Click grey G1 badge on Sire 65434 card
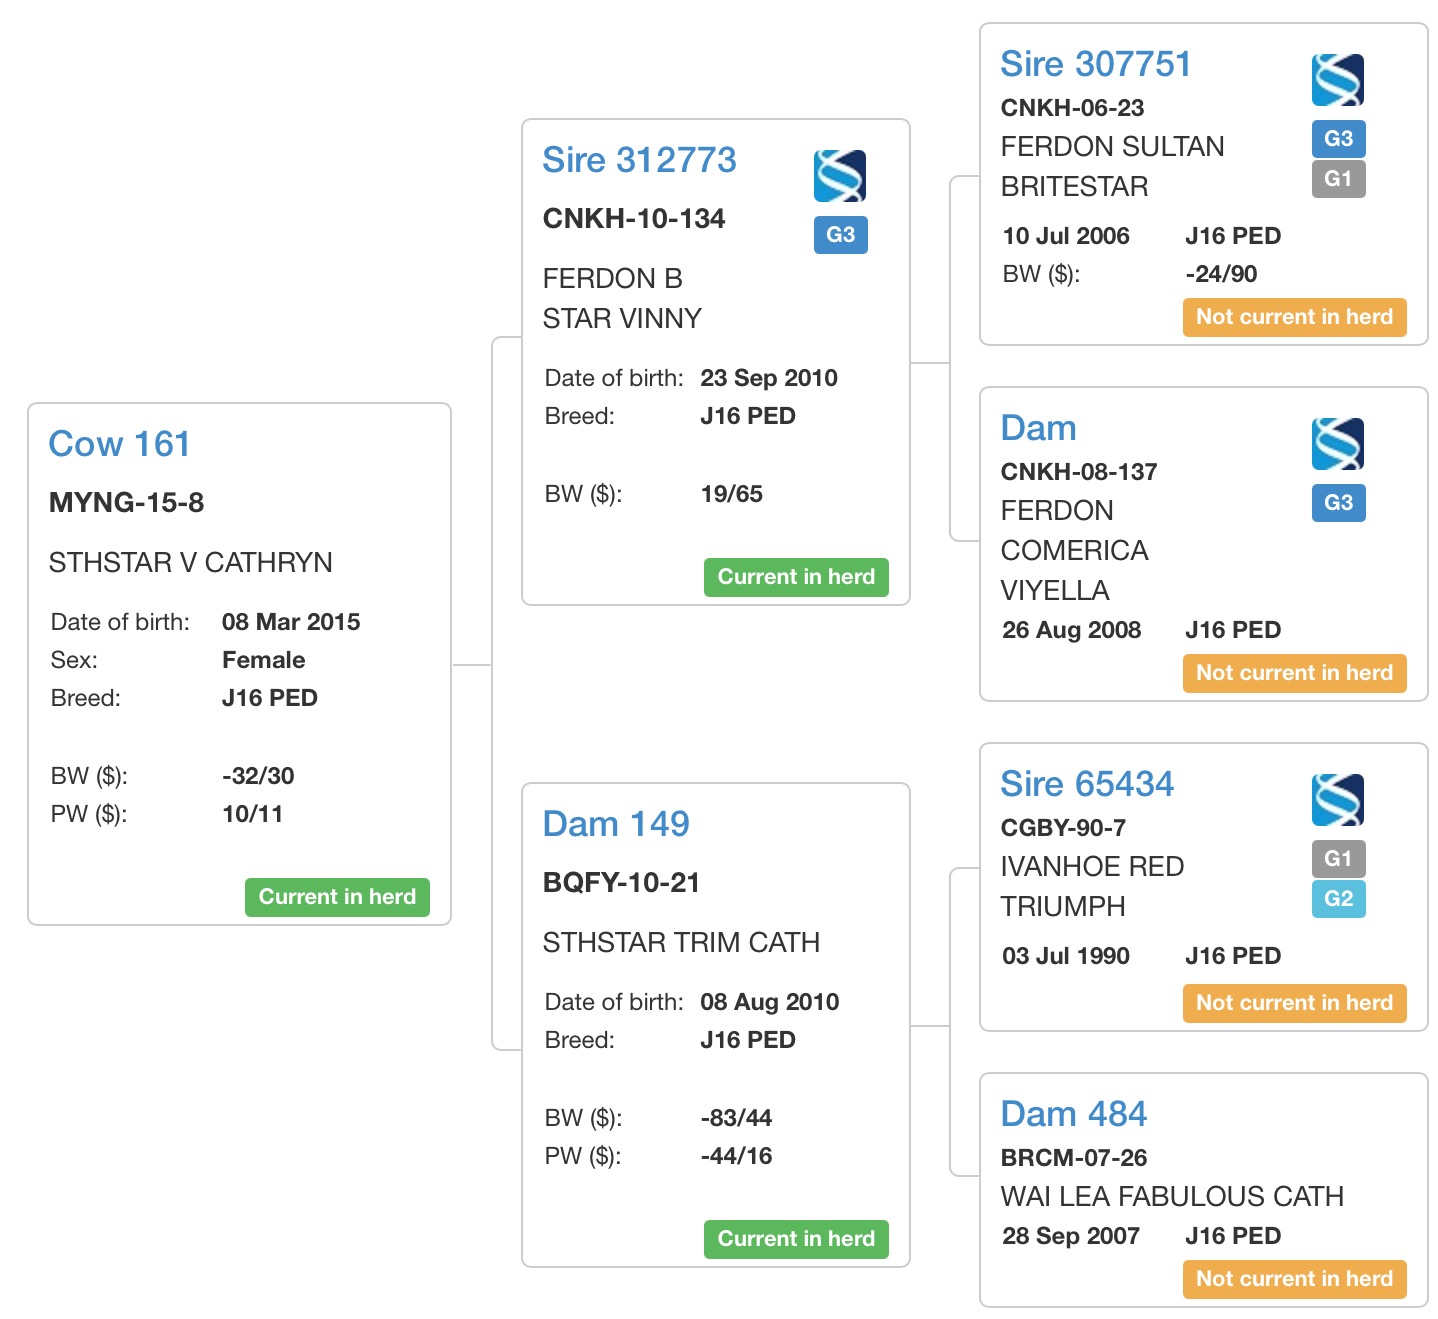 1338,859
